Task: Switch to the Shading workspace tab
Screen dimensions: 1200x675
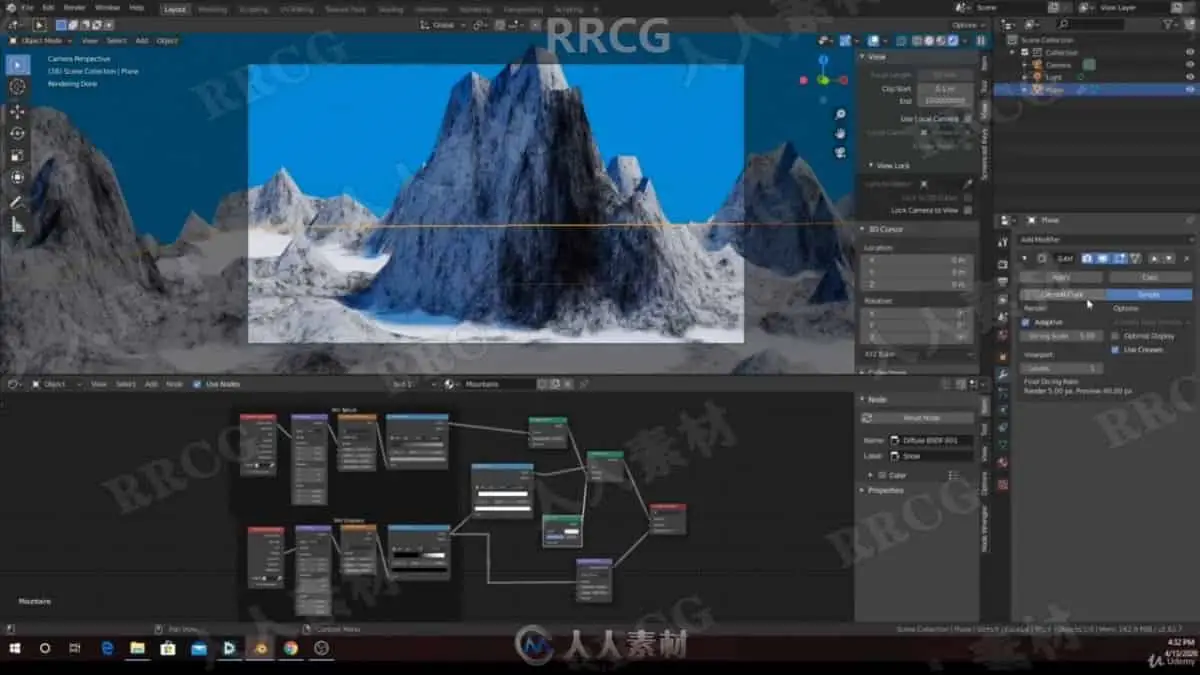Action: [391, 8]
